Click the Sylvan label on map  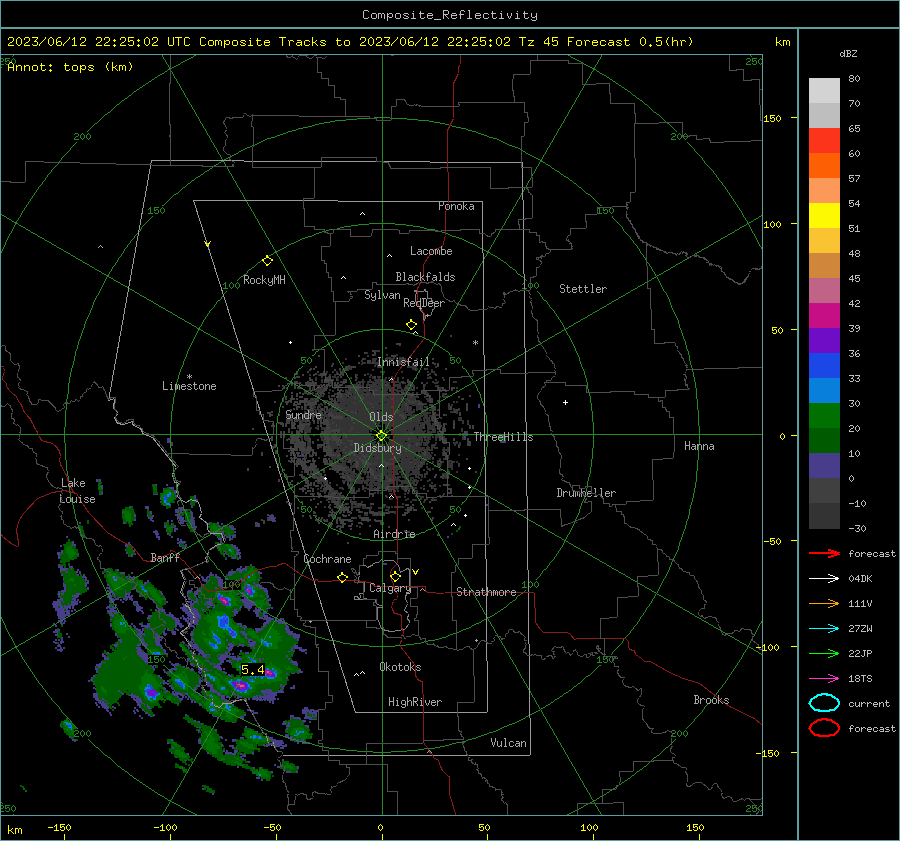(x=382, y=295)
